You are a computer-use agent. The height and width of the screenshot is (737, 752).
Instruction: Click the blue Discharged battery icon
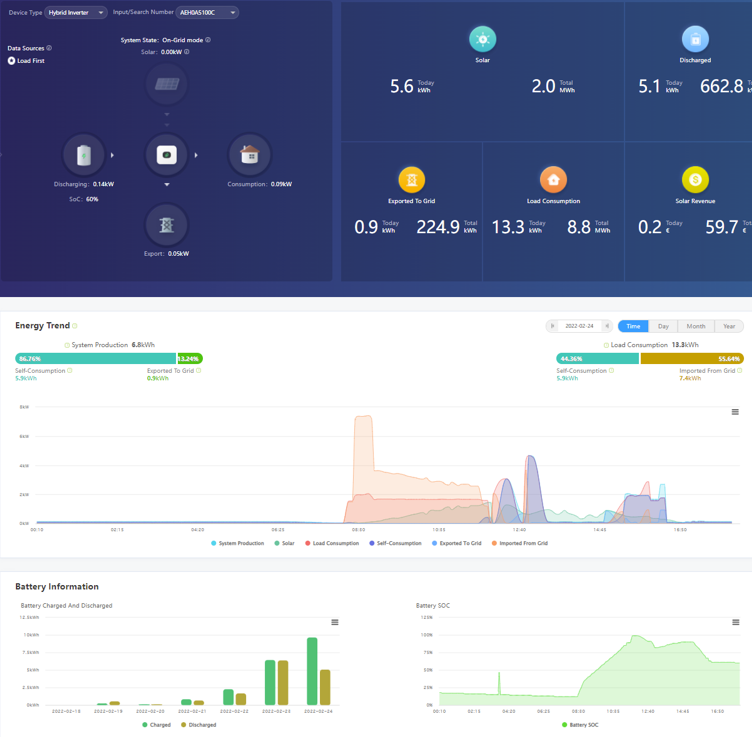695,39
